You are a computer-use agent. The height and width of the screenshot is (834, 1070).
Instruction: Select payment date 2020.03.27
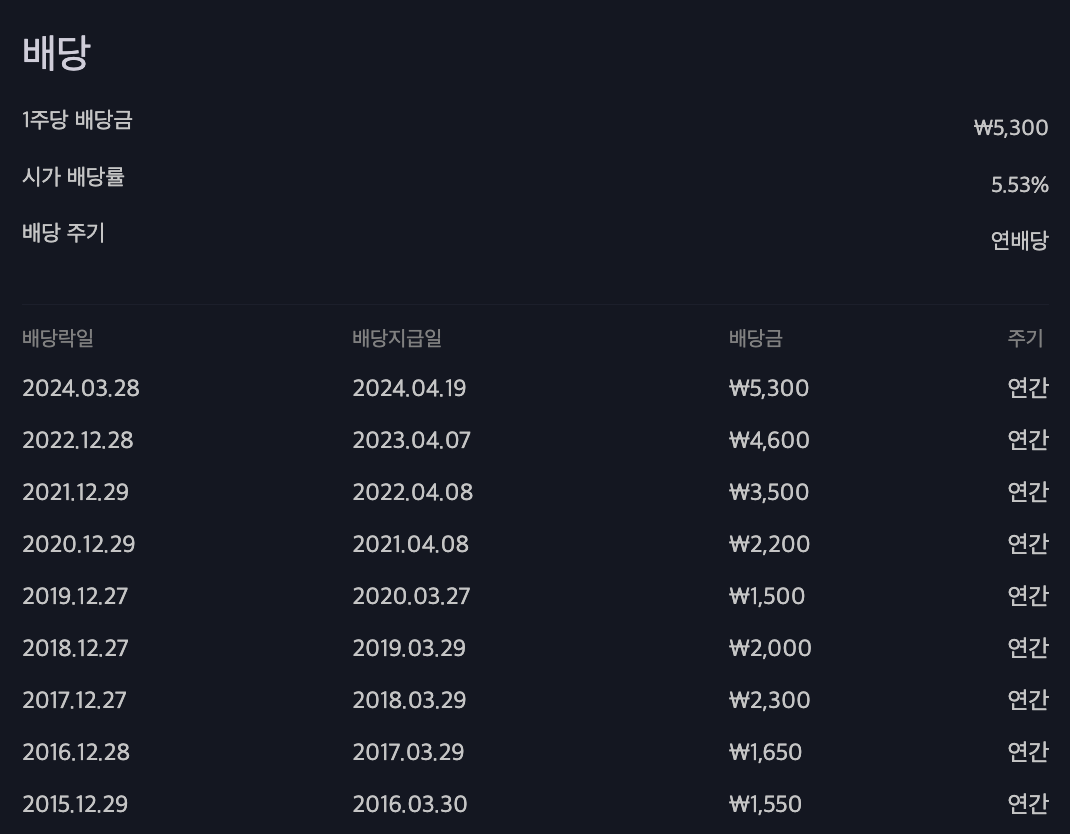coord(411,596)
